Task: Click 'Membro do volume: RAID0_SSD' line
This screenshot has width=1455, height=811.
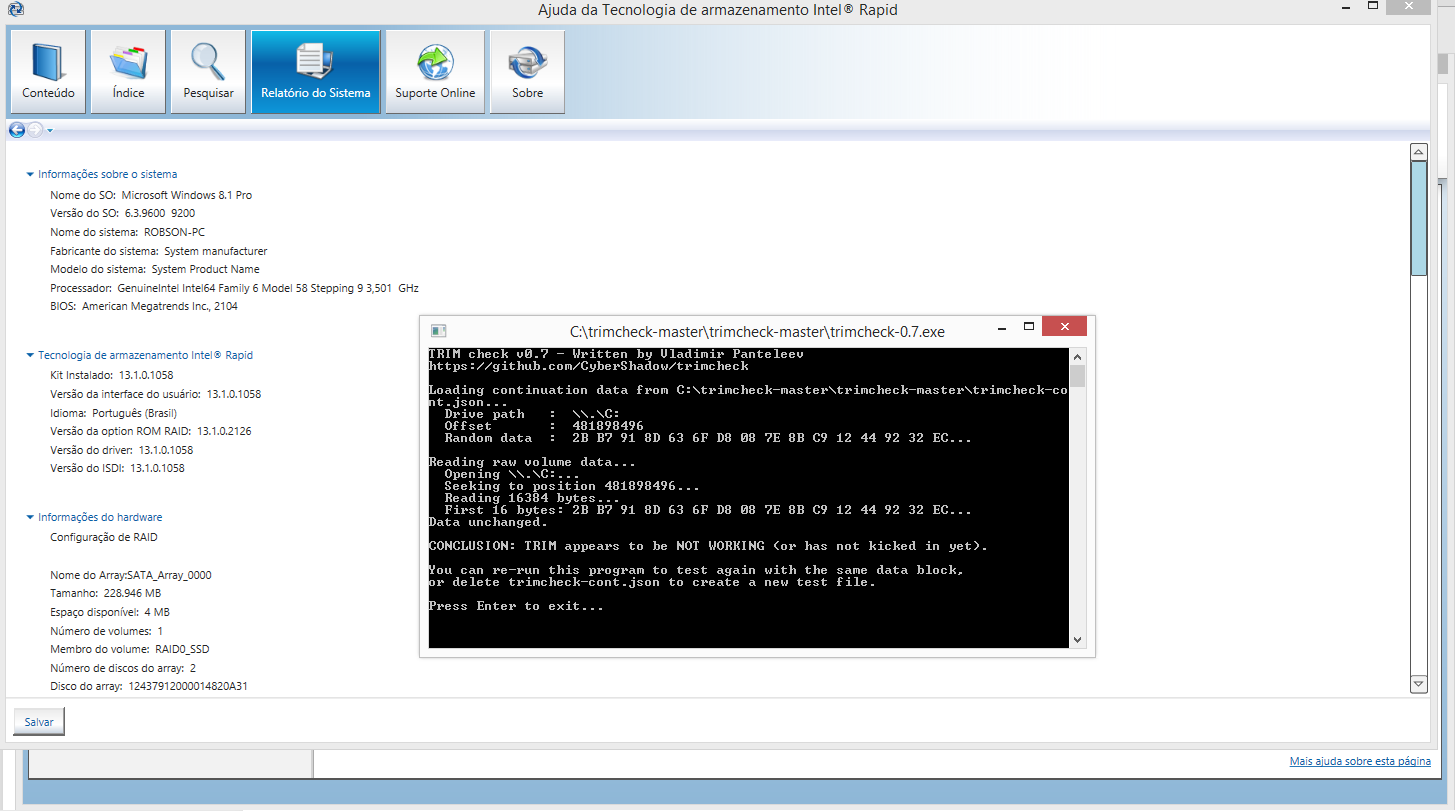Action: coord(130,649)
